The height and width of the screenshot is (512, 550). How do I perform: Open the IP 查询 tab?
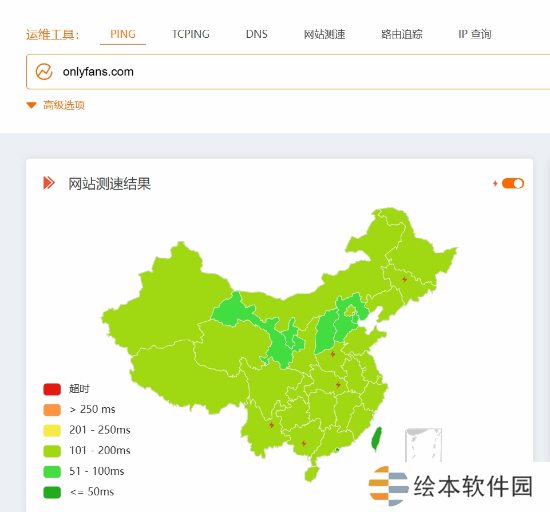pos(475,34)
